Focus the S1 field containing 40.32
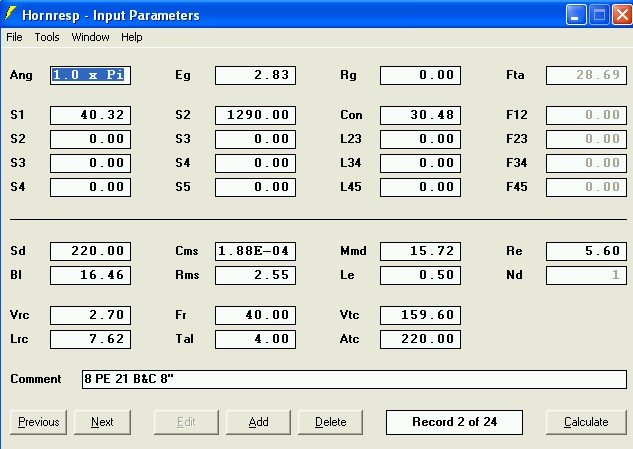Image resolution: width=633 pixels, height=449 pixels. [x=90, y=115]
